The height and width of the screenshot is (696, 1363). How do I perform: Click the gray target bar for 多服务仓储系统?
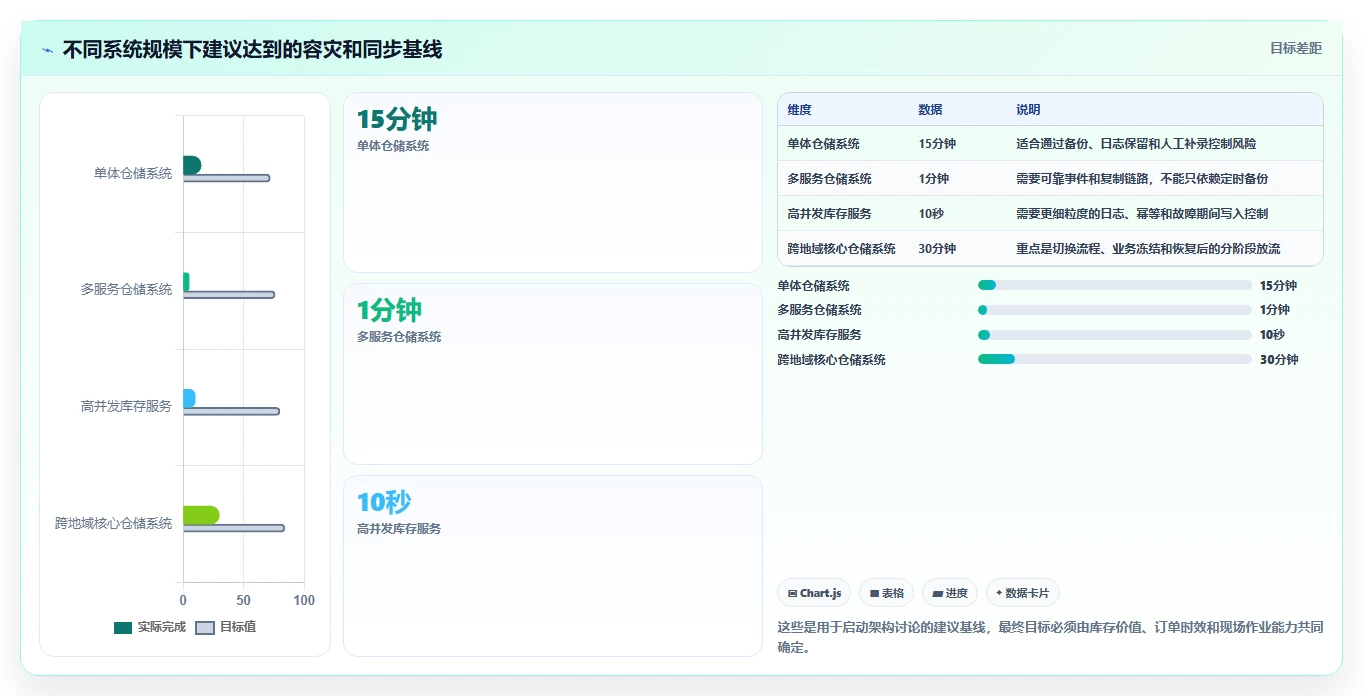229,295
